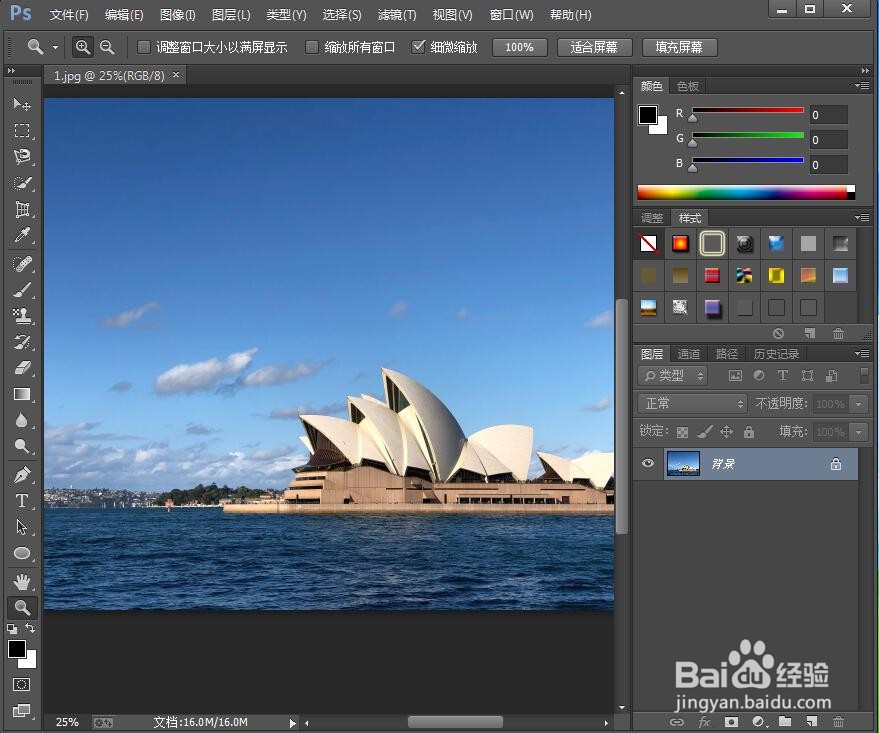Select the Quick Selection tool
This screenshot has width=879, height=733.
coord(22,183)
